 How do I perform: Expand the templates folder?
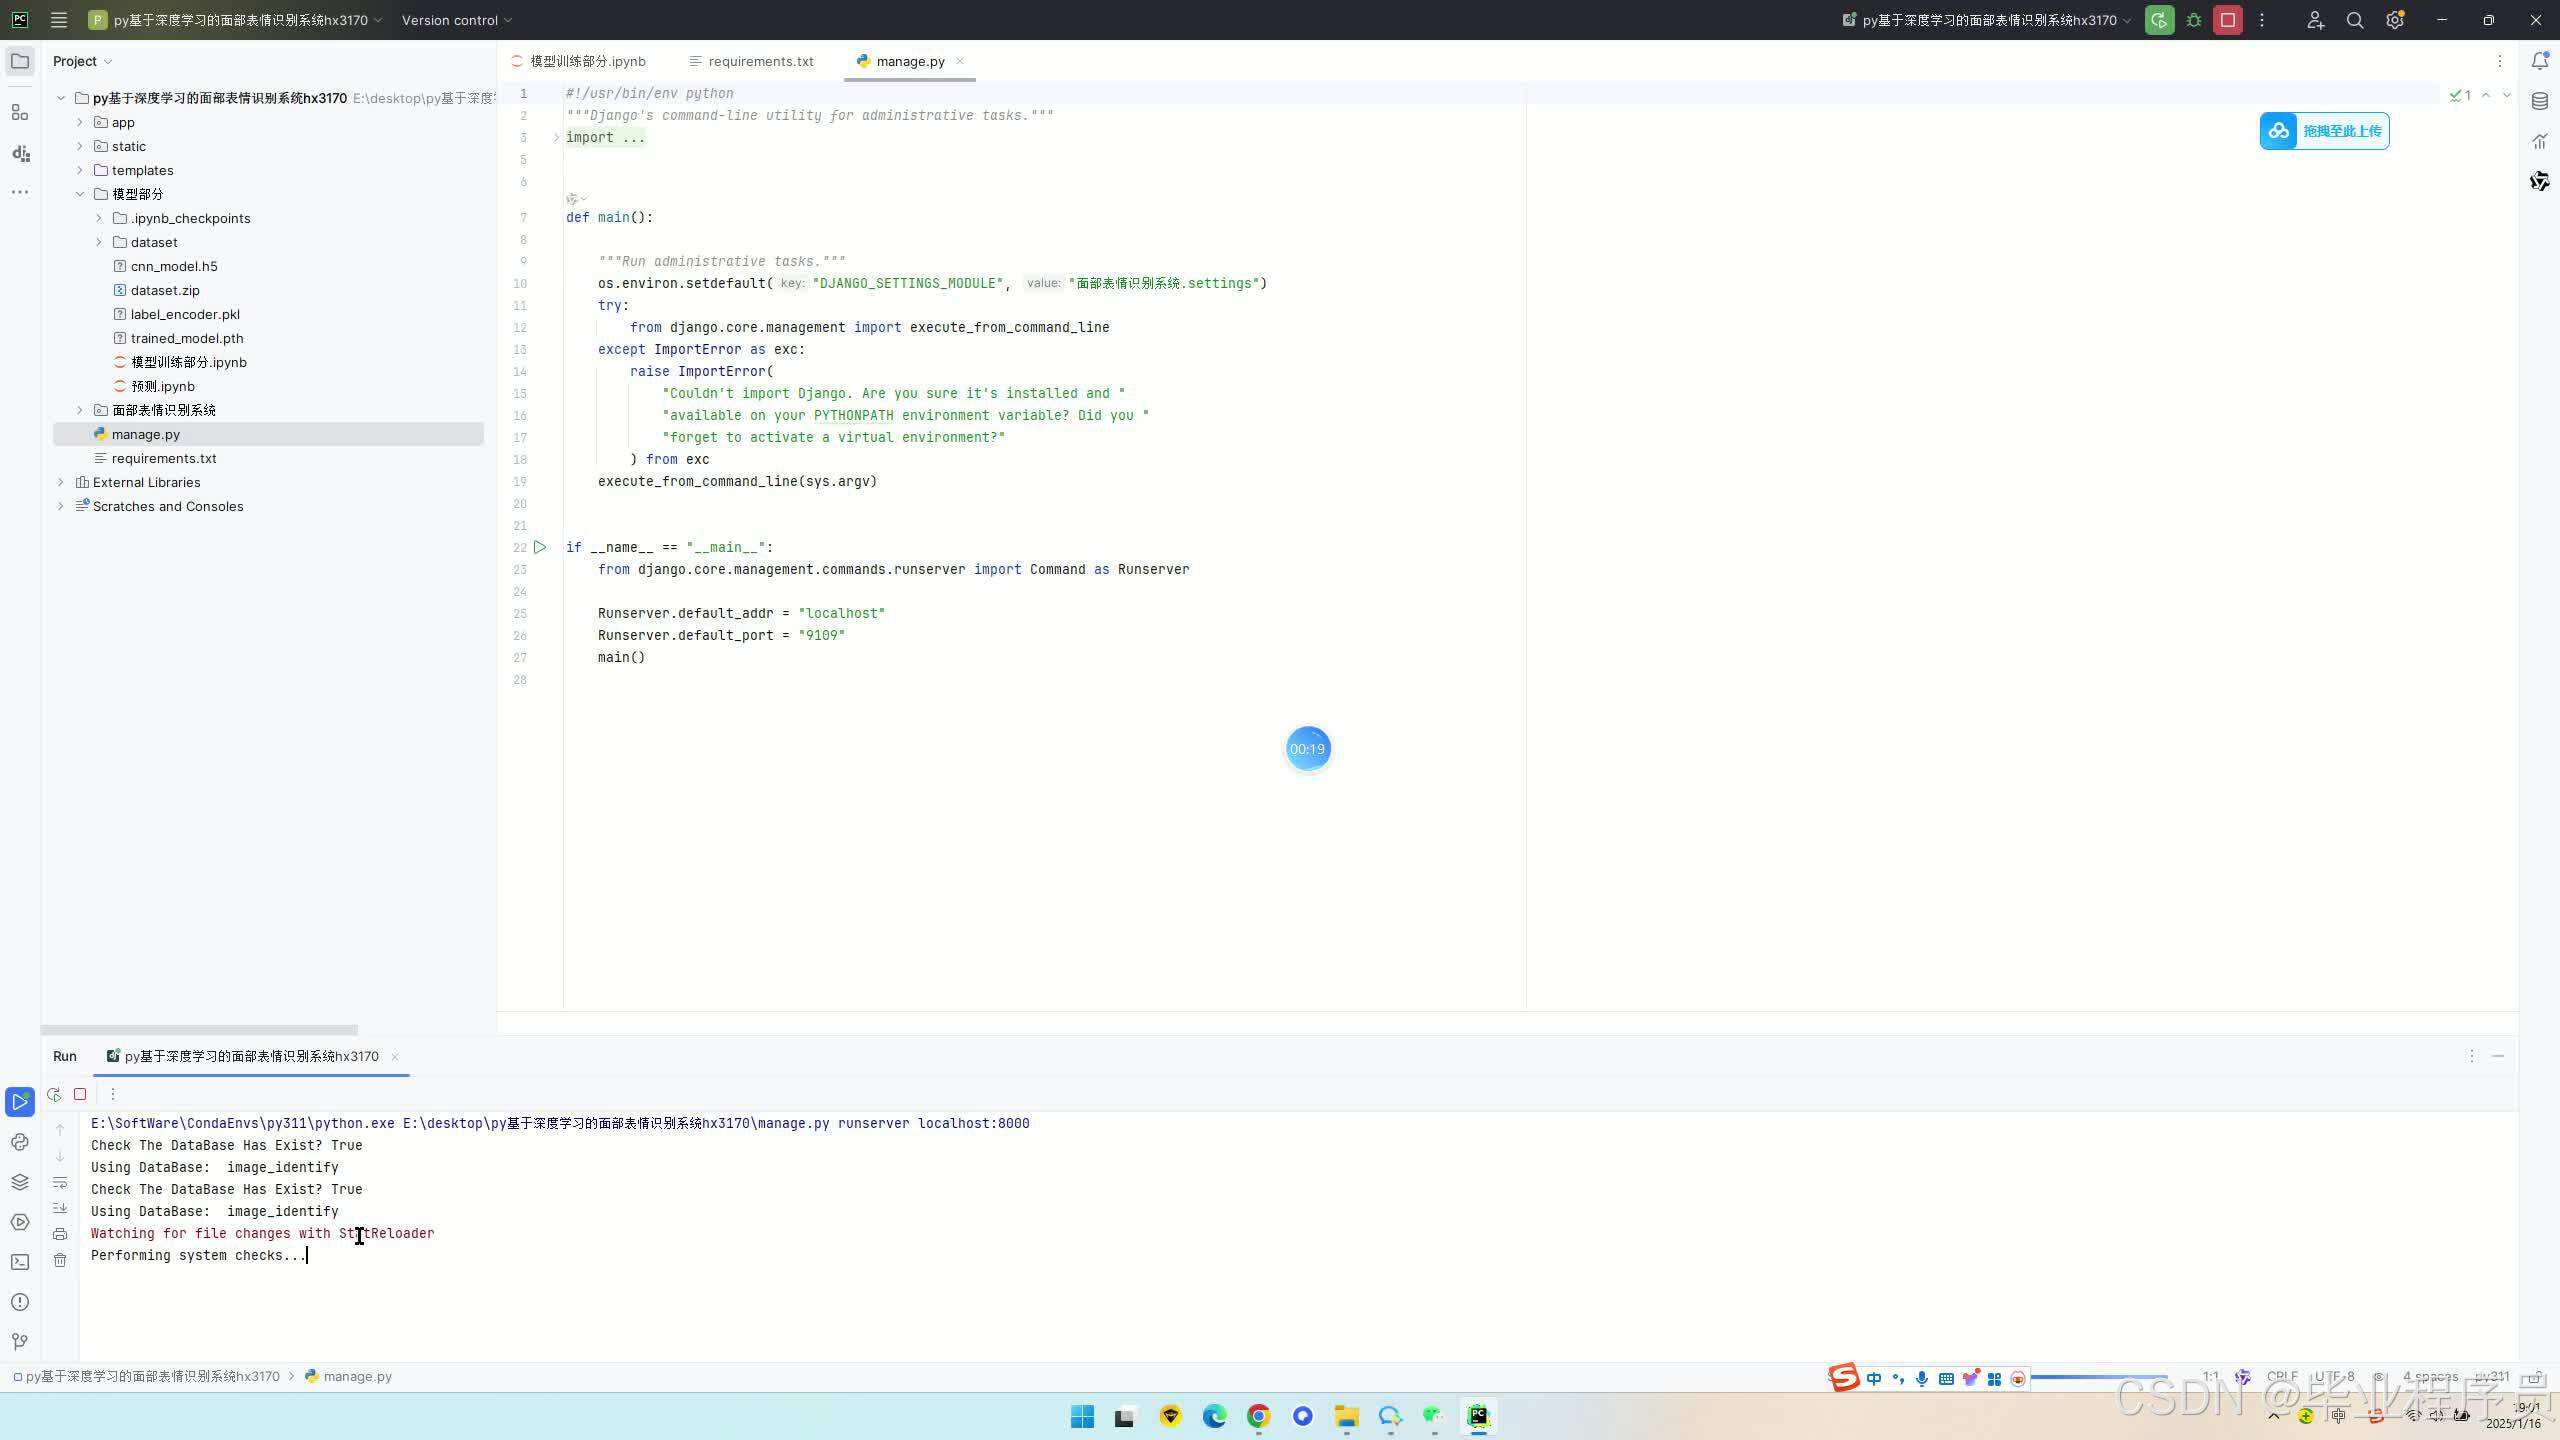tap(80, 170)
